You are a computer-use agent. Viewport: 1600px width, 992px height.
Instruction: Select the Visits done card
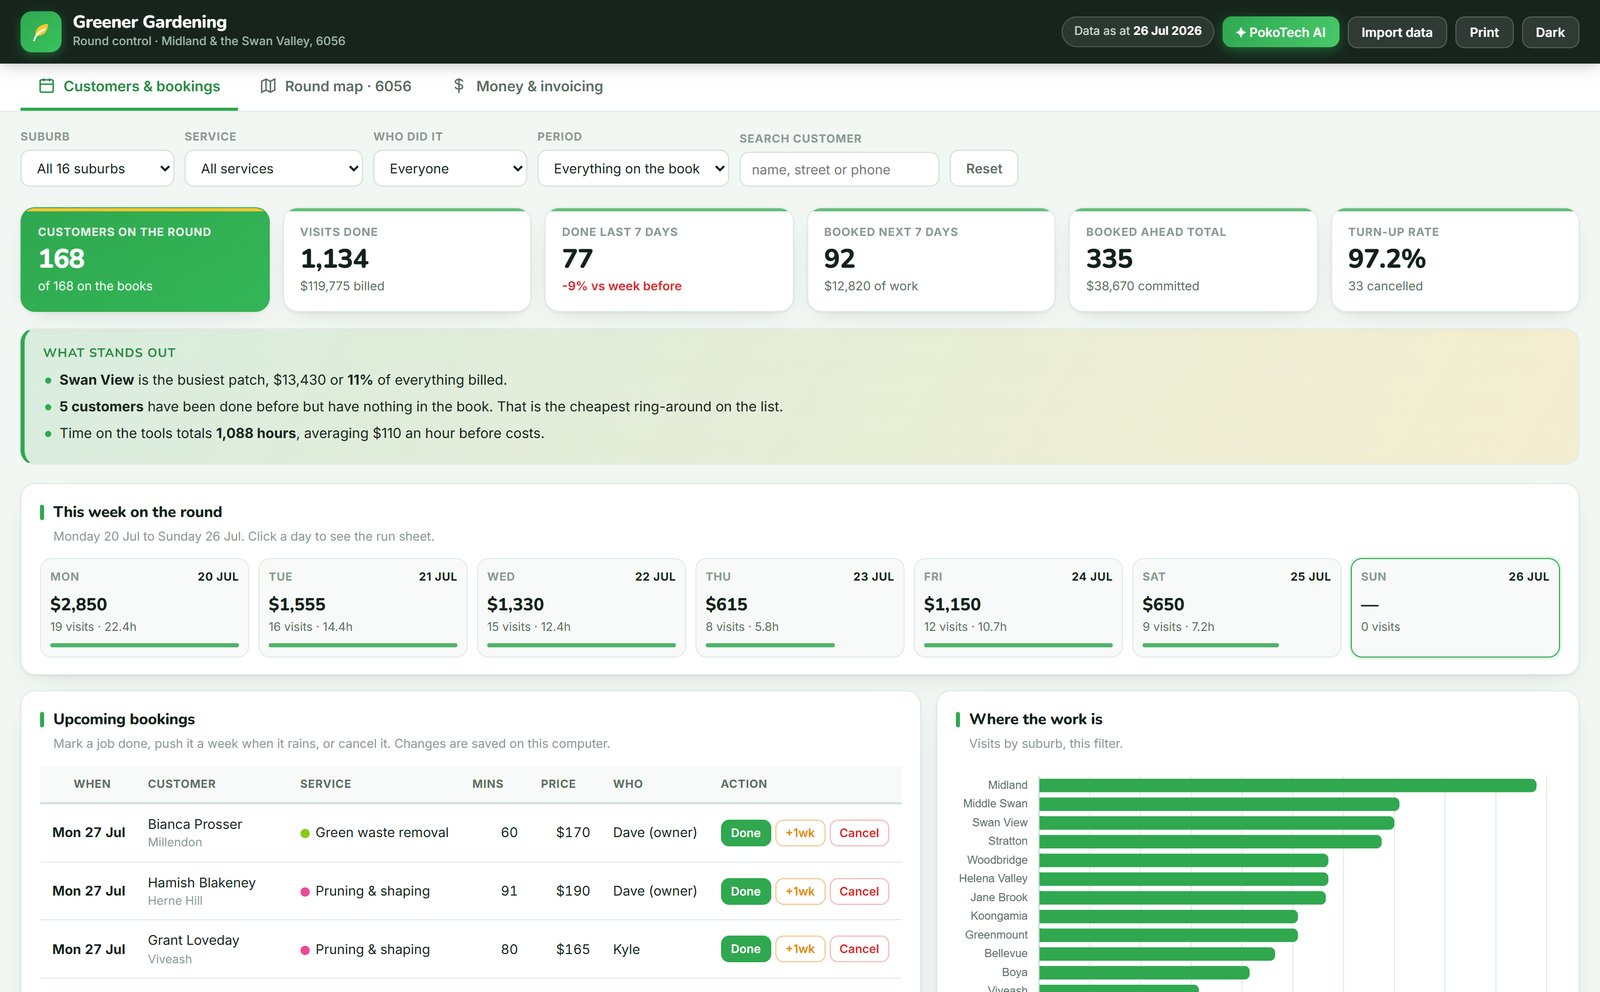click(407, 260)
